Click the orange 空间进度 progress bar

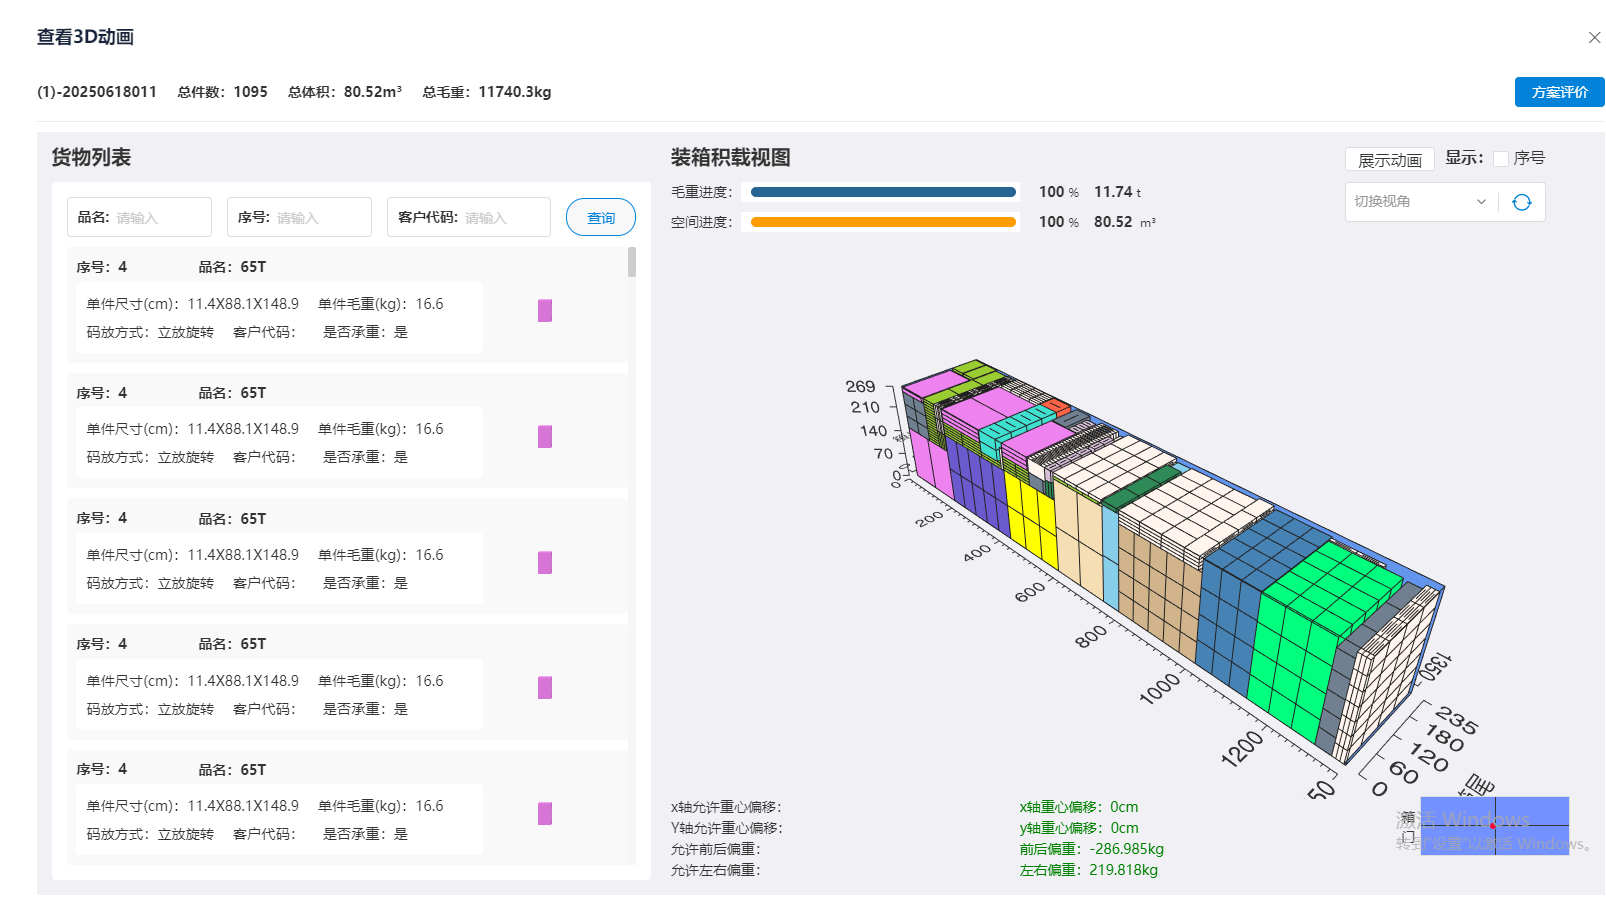[x=882, y=223]
